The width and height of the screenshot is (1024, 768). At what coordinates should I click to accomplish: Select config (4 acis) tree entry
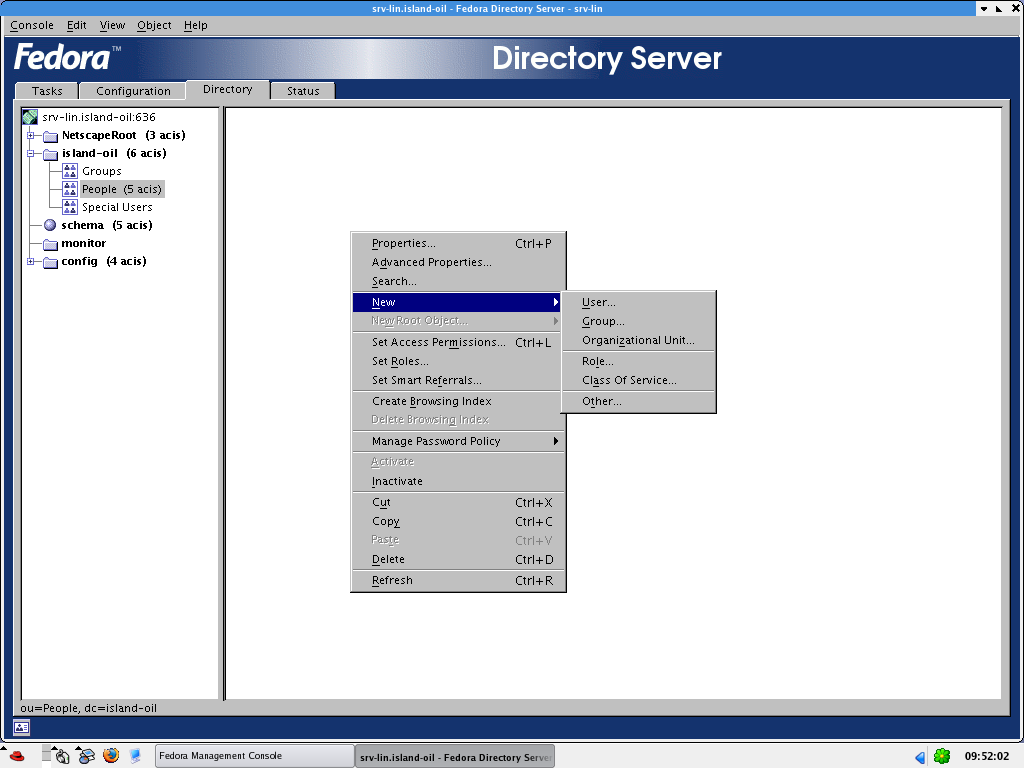pyautogui.click(x=104, y=262)
